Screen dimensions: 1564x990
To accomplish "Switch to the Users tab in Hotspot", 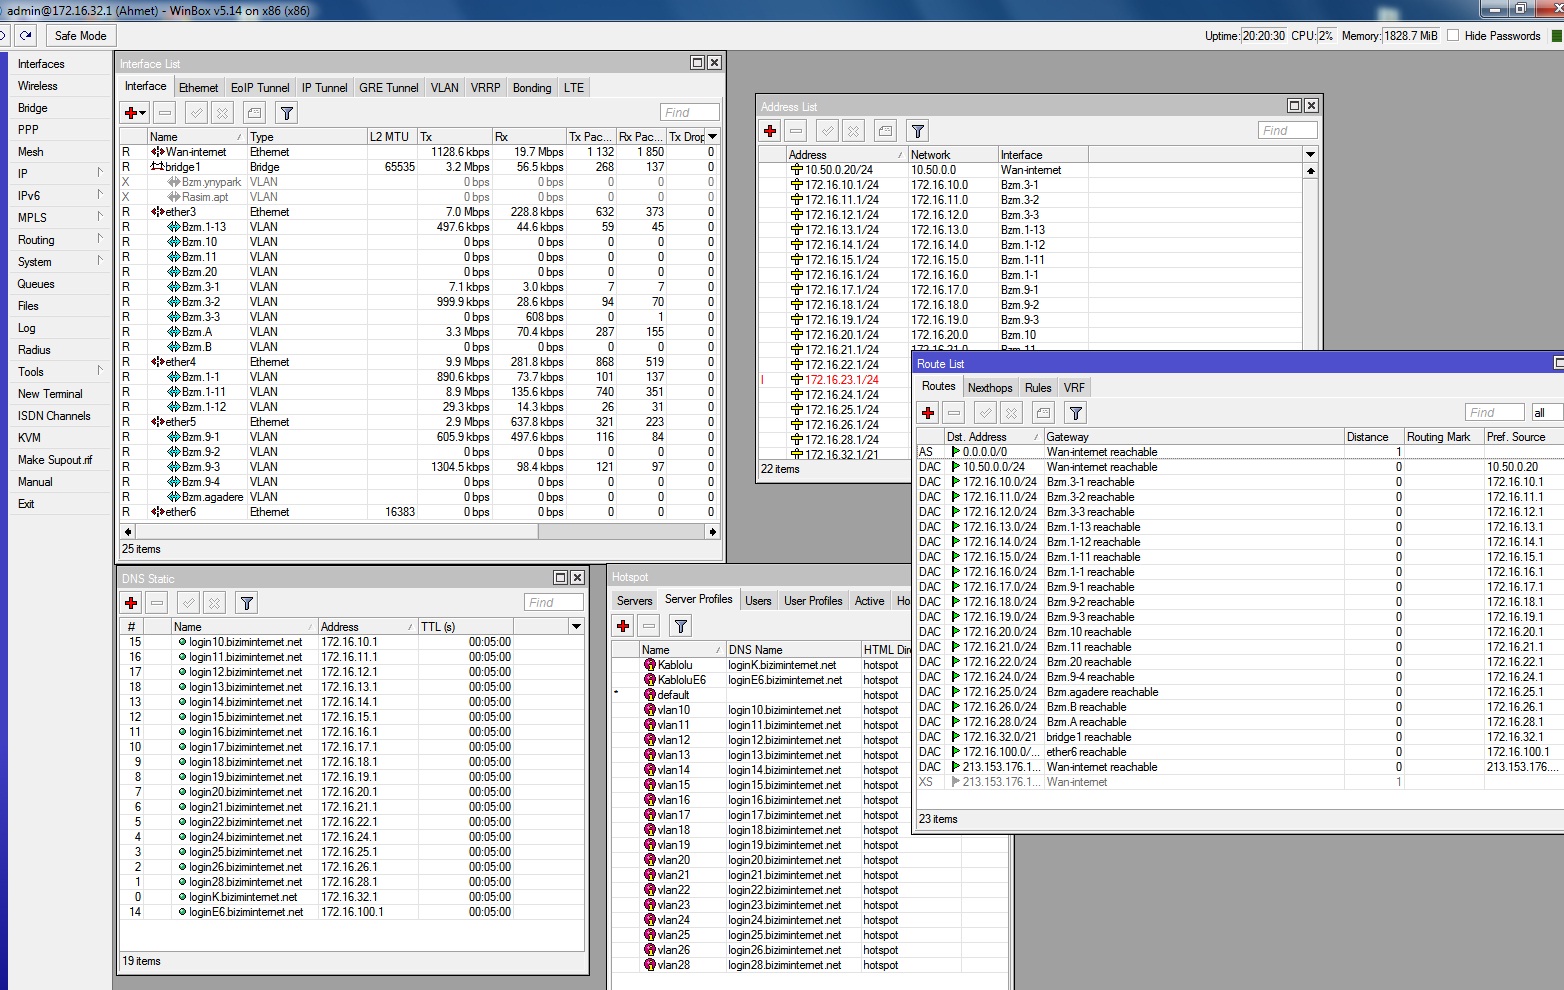I will 757,599.
